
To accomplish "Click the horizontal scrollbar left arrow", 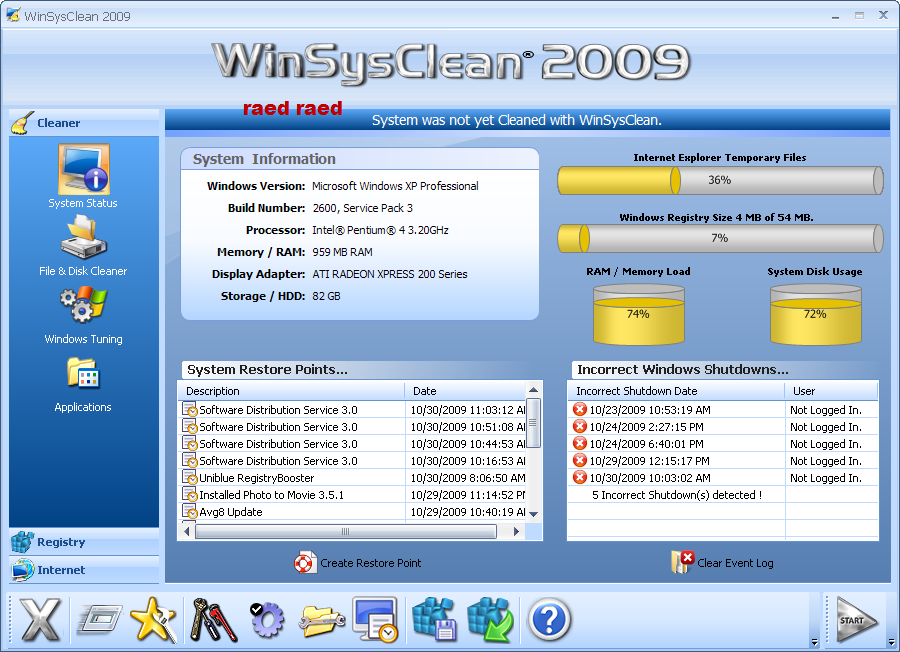I will tap(187, 531).
